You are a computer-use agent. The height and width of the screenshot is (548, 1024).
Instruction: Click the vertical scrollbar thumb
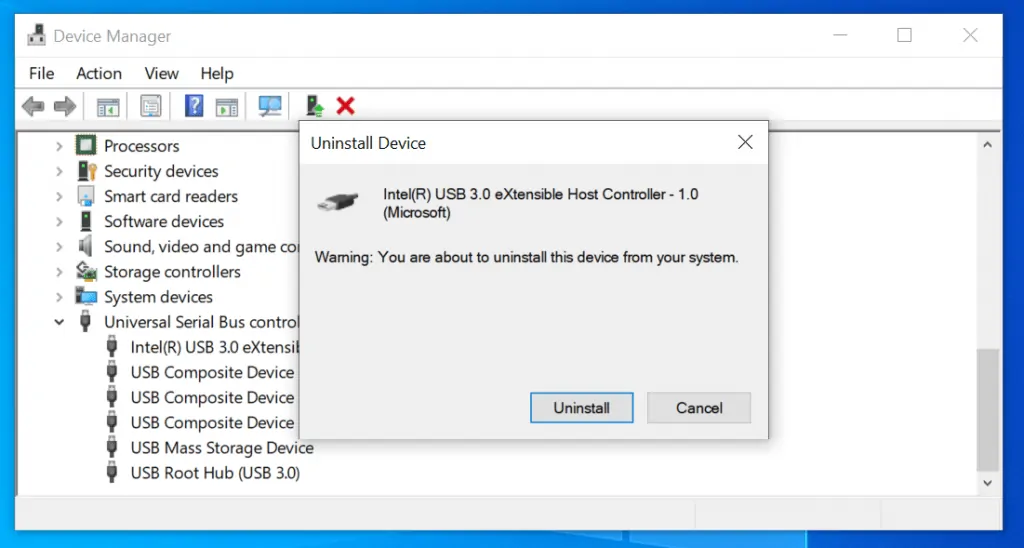(x=987, y=410)
